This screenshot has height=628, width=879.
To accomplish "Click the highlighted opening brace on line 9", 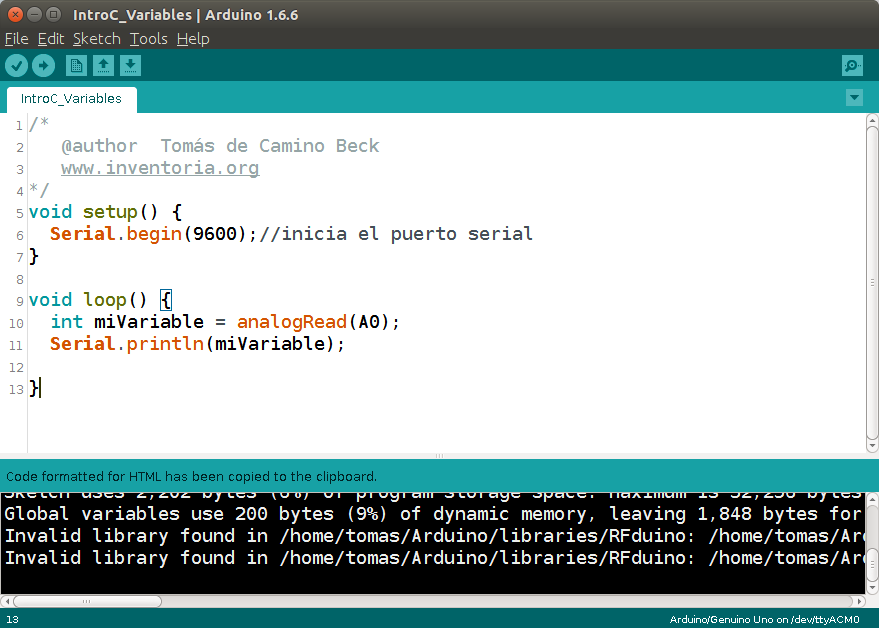I will 166,300.
